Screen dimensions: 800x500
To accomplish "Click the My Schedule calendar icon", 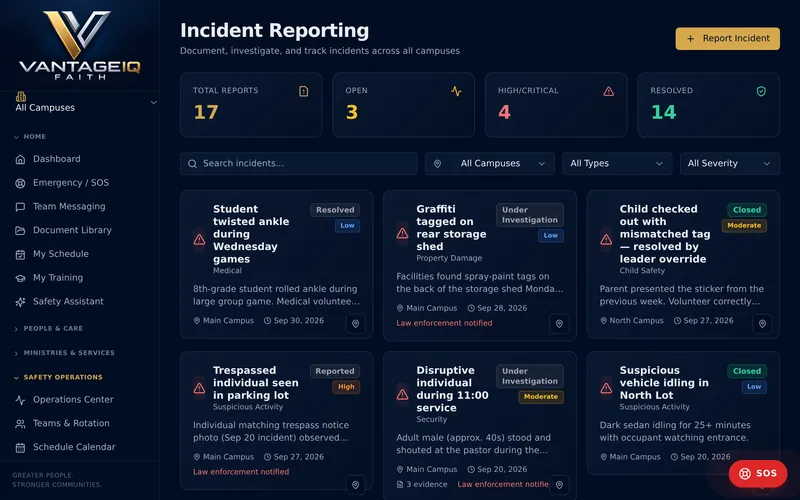I will (x=20, y=254).
